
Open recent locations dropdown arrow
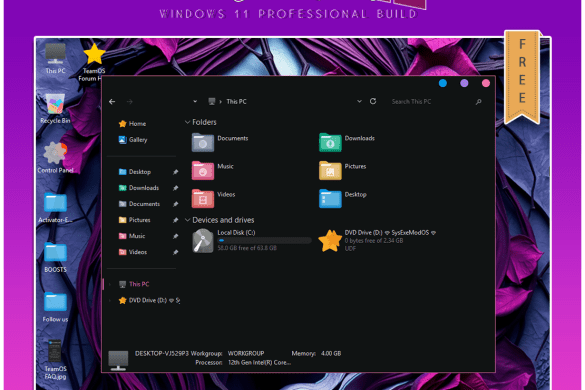pos(195,102)
